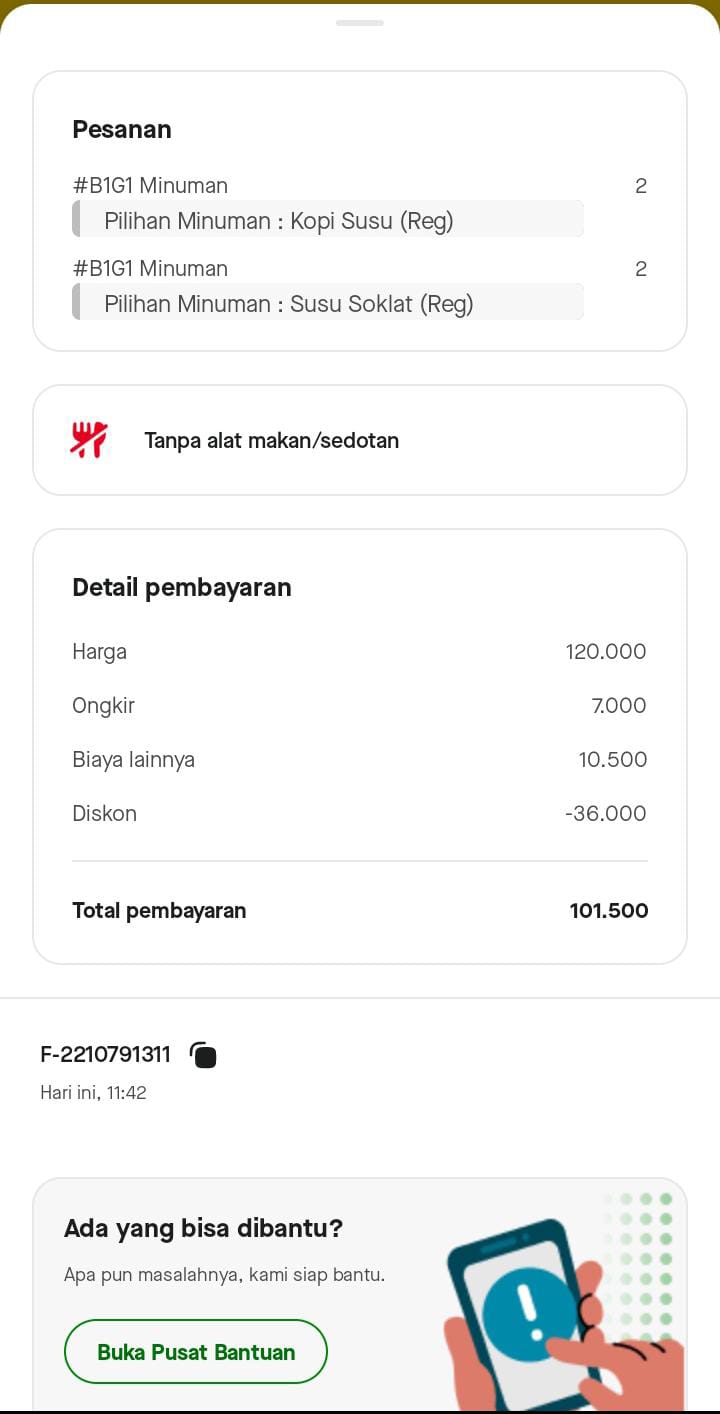
Task: Tap the no-cutlery fork and spoon icon
Action: [x=89, y=440]
